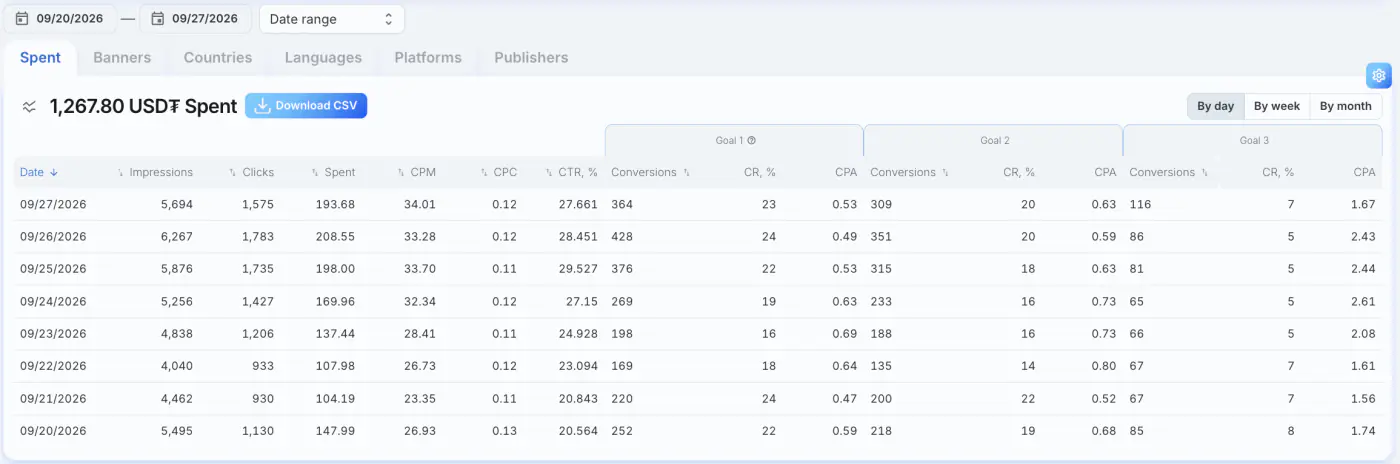Click impressions value 6,267
The width and height of the screenshot is (1400, 464).
click(175, 237)
